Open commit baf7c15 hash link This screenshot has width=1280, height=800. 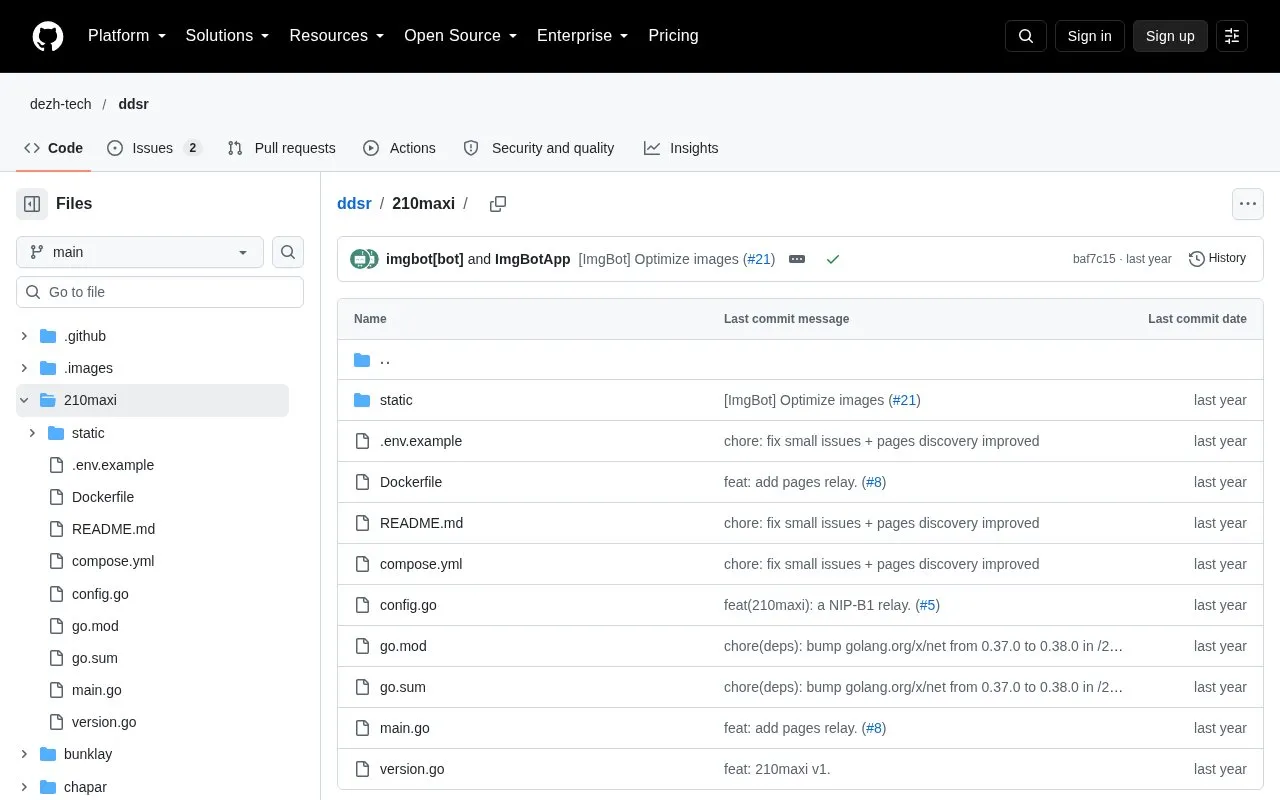[1094, 259]
